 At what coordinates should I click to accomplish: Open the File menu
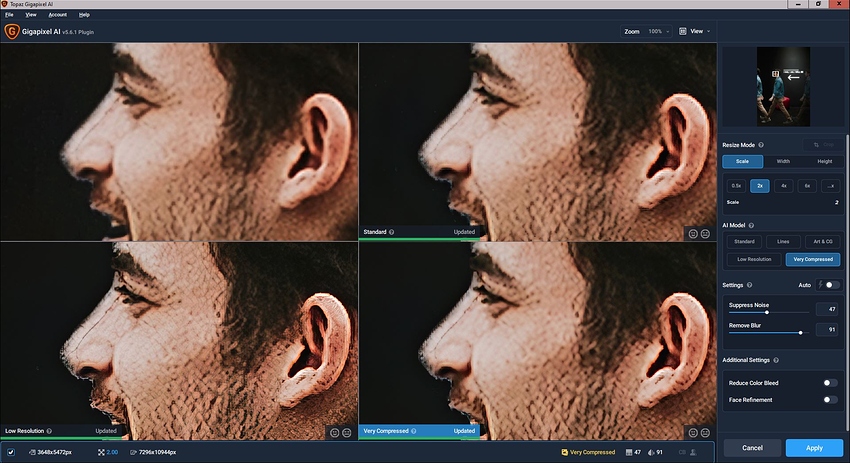[x=9, y=15]
